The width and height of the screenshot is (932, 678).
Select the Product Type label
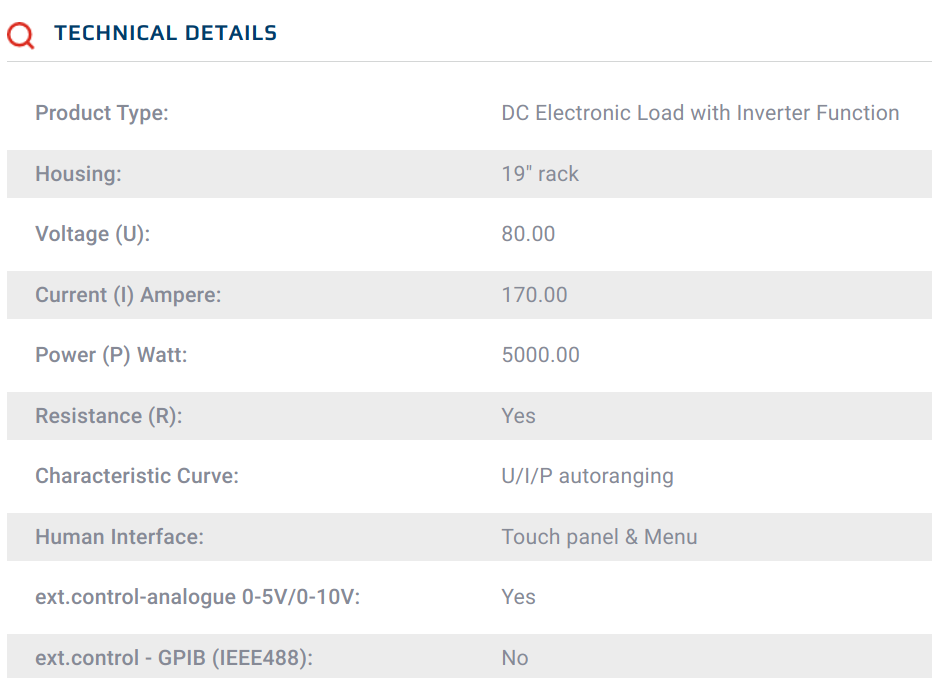pyautogui.click(x=102, y=113)
